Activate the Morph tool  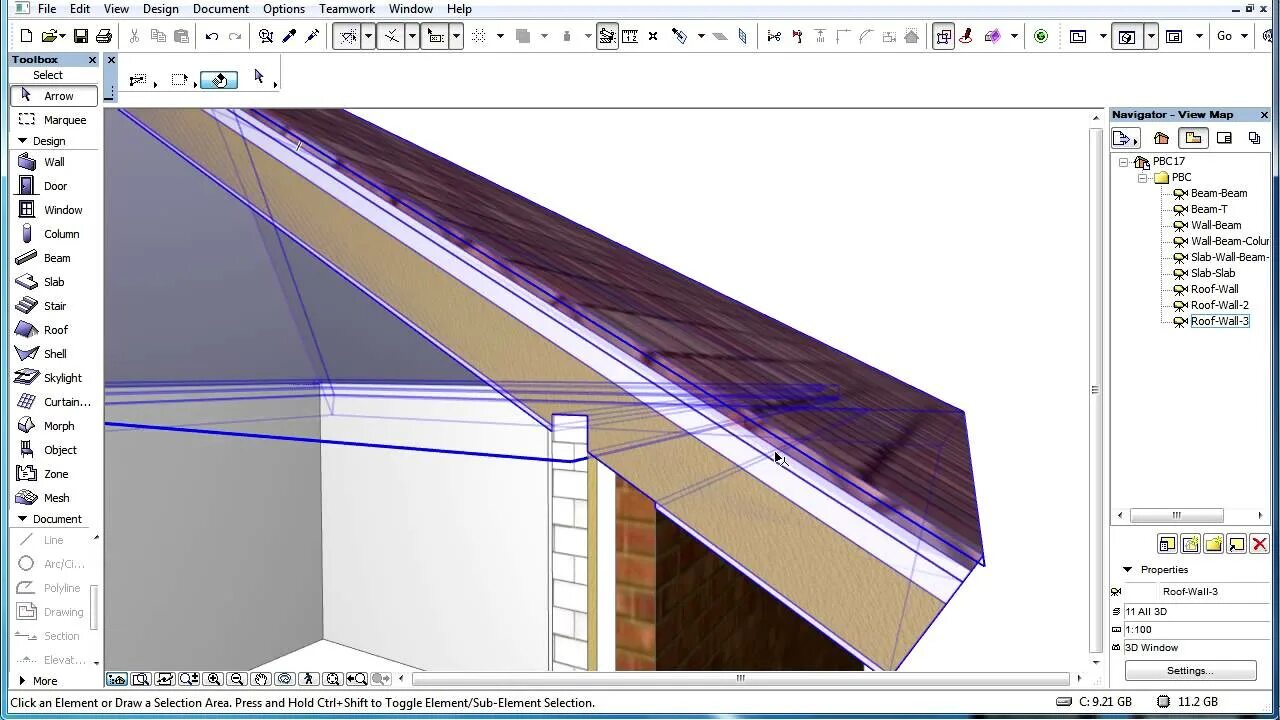(x=58, y=426)
